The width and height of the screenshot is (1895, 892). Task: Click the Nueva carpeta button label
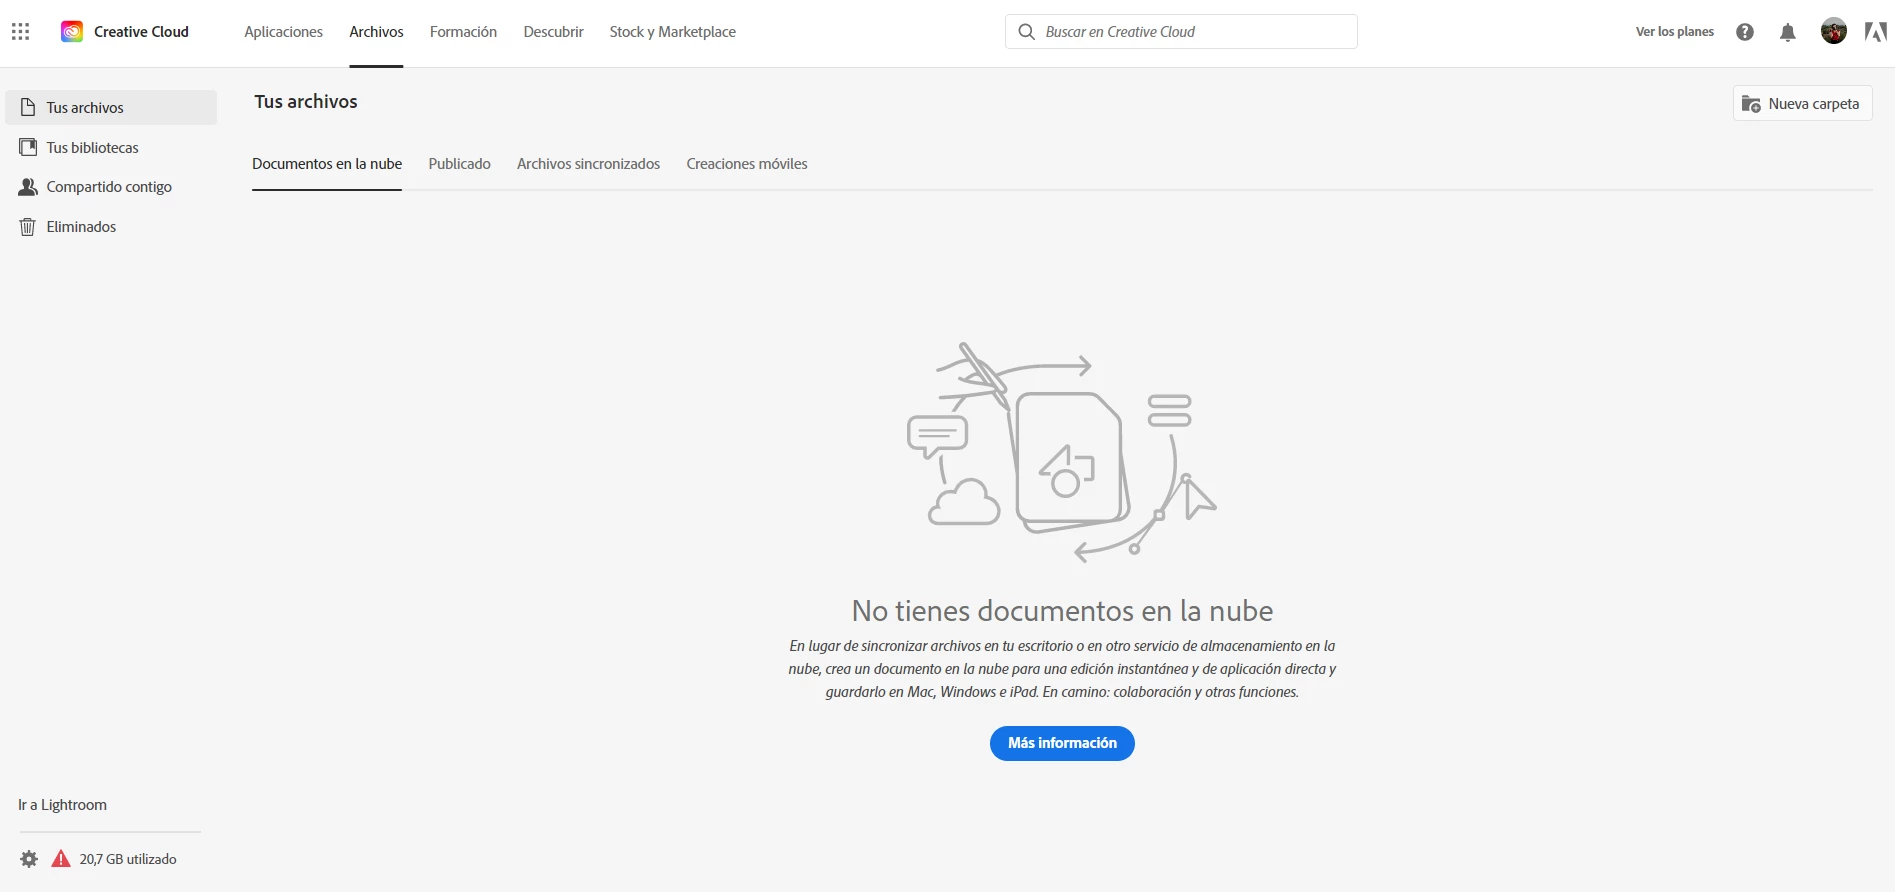coord(1813,104)
